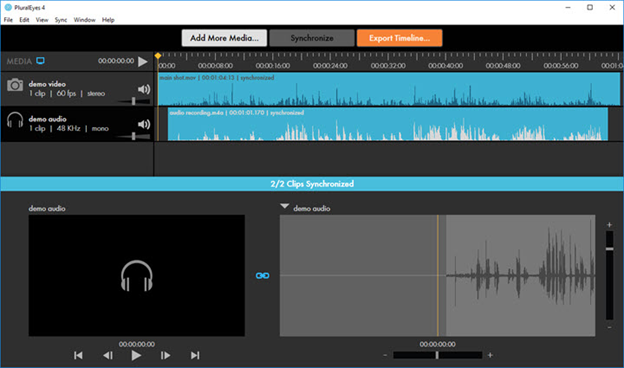Click the Export Timeline button
Screen dimensions: 624x368
coord(399,38)
